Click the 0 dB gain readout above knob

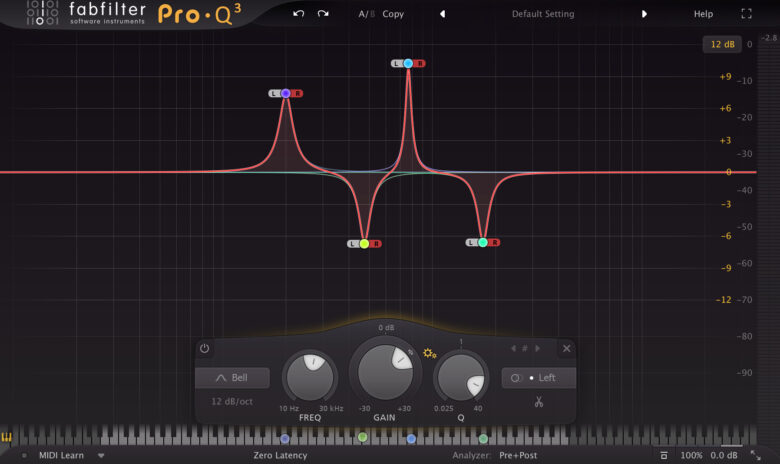[386, 327]
